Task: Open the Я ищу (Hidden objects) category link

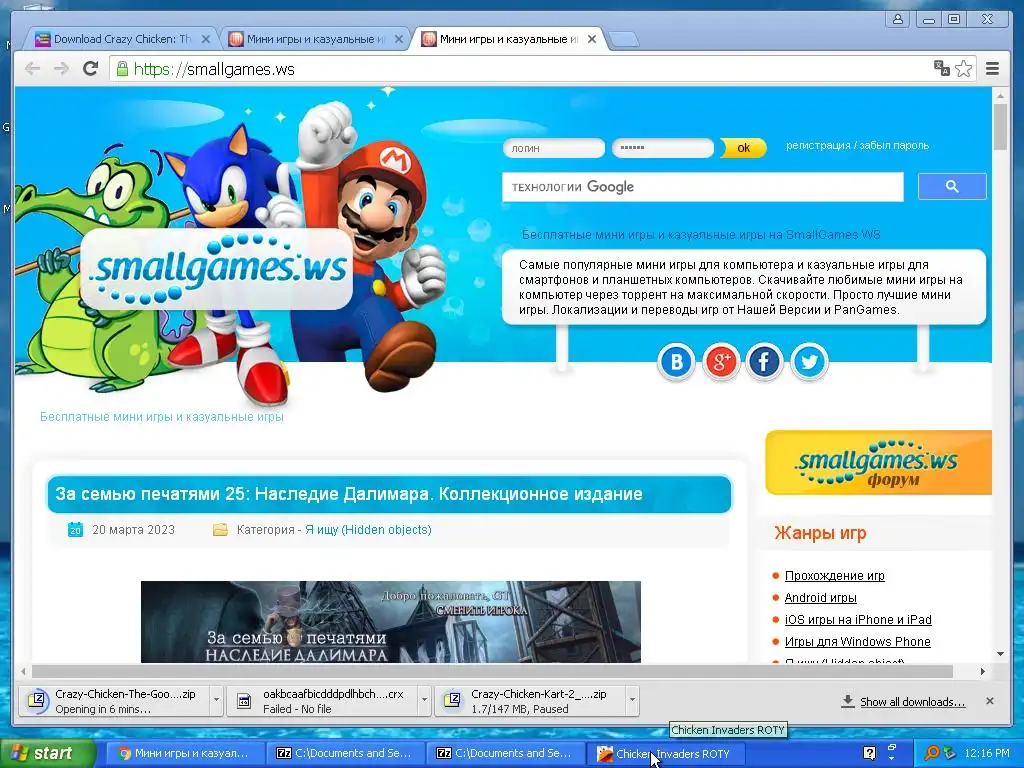Action: [368, 530]
